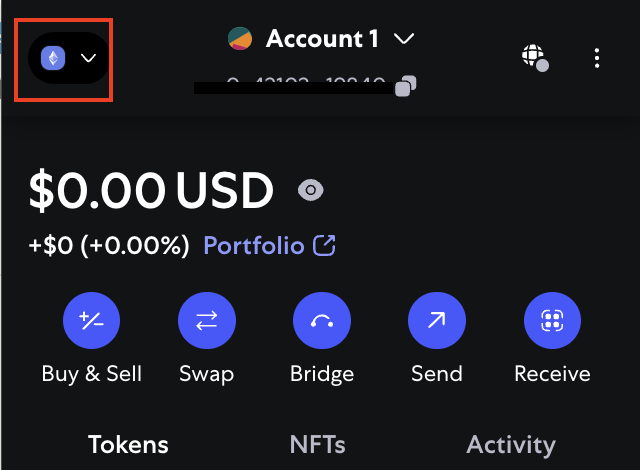Expand the Account 1 dropdown chevron
The width and height of the screenshot is (640, 470).
tap(404, 39)
